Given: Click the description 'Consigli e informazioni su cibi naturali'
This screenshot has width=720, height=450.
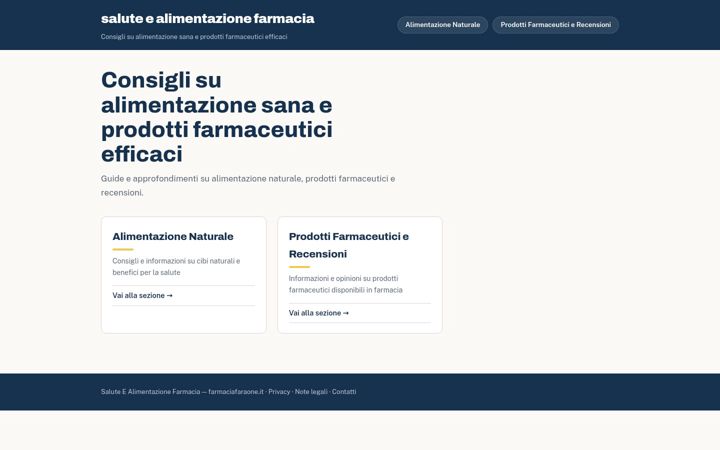Looking at the screenshot, I should click(176, 266).
